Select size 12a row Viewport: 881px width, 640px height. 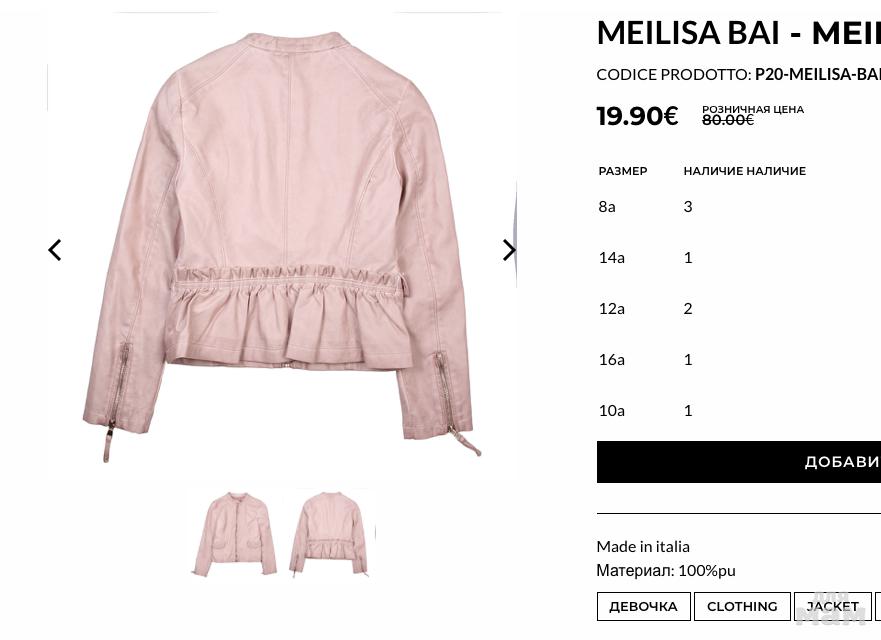click(739, 308)
